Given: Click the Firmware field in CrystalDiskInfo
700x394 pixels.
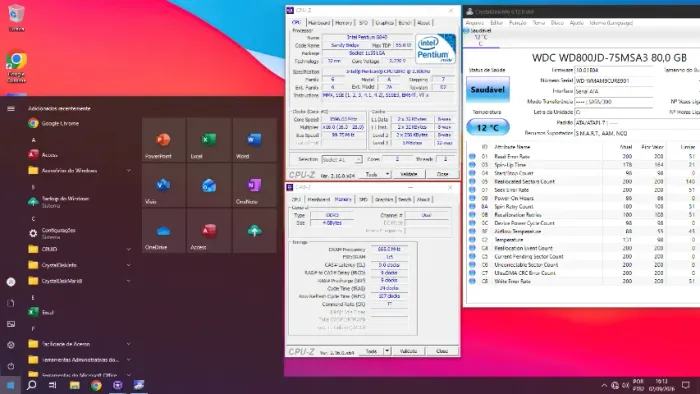Looking at the screenshot, I should pyautogui.click(x=613, y=70).
